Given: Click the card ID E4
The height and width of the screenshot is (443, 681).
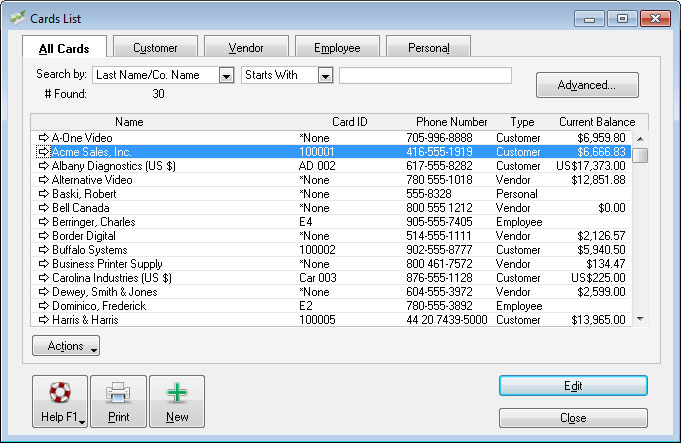Looking at the screenshot, I should 306,222.
